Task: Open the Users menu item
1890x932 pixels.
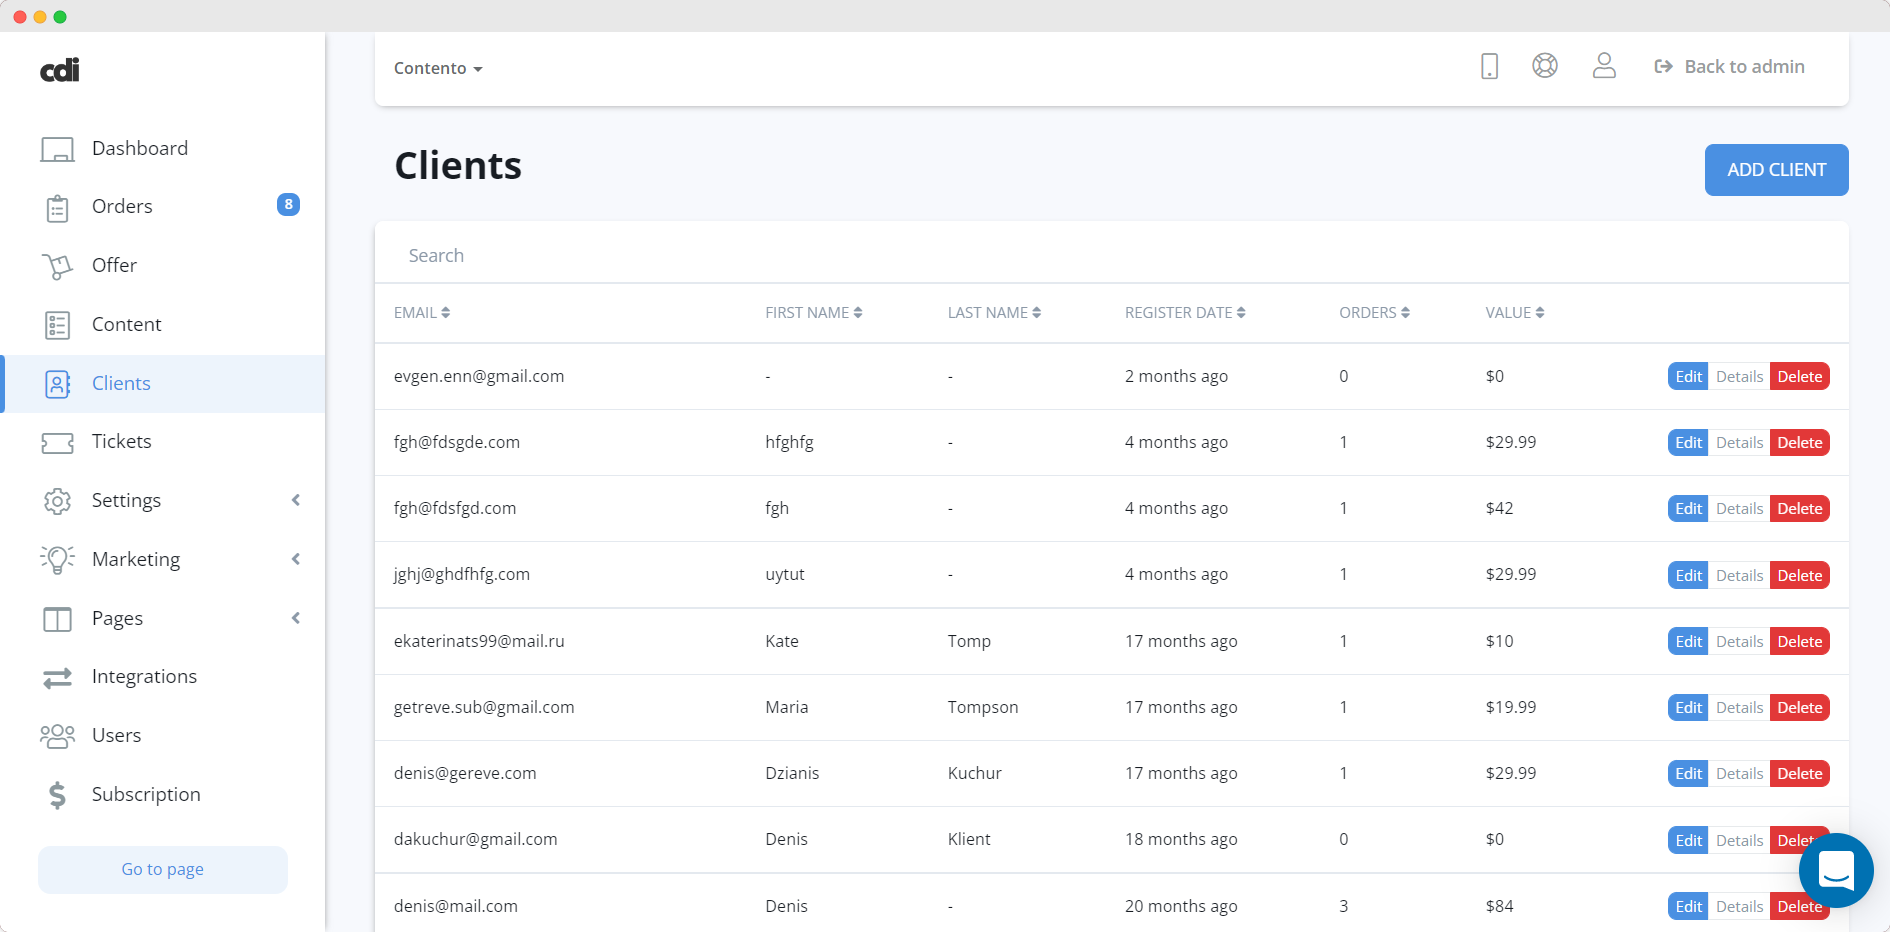Action: point(116,735)
